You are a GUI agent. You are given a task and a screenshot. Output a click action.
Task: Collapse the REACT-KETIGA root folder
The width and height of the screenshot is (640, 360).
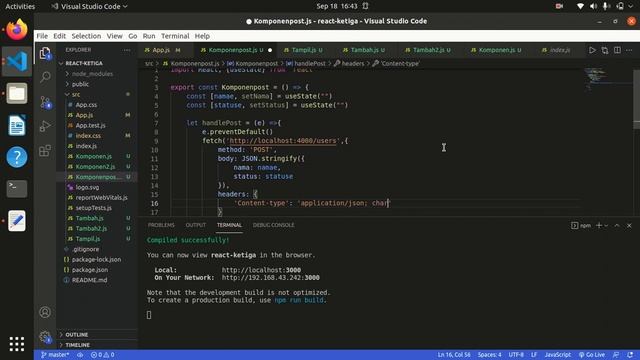pos(84,63)
